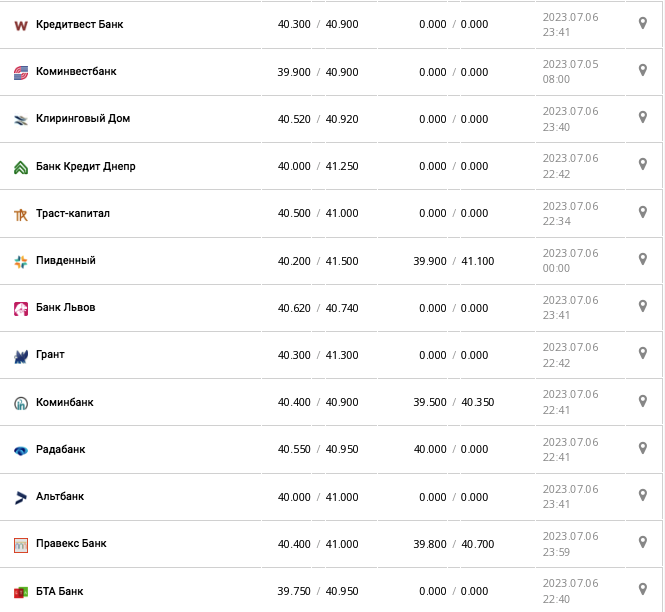Open map pin for Коминбанк
The width and height of the screenshot is (665, 612).
click(643, 400)
